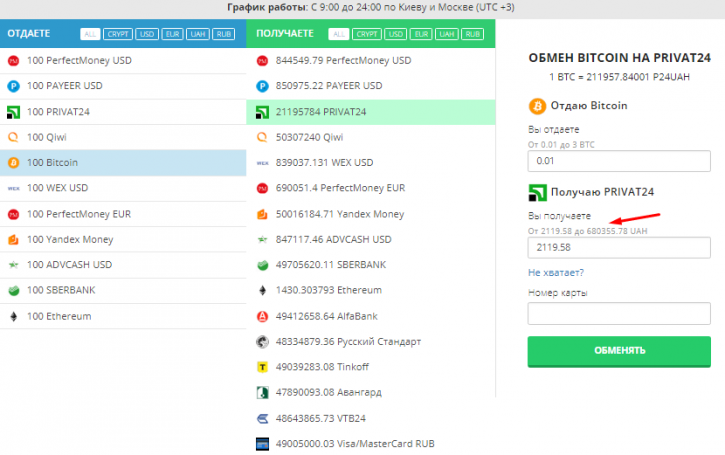Click the Visa/MasterCard RUB card icon
The width and height of the screenshot is (725, 455).
tap(262, 444)
